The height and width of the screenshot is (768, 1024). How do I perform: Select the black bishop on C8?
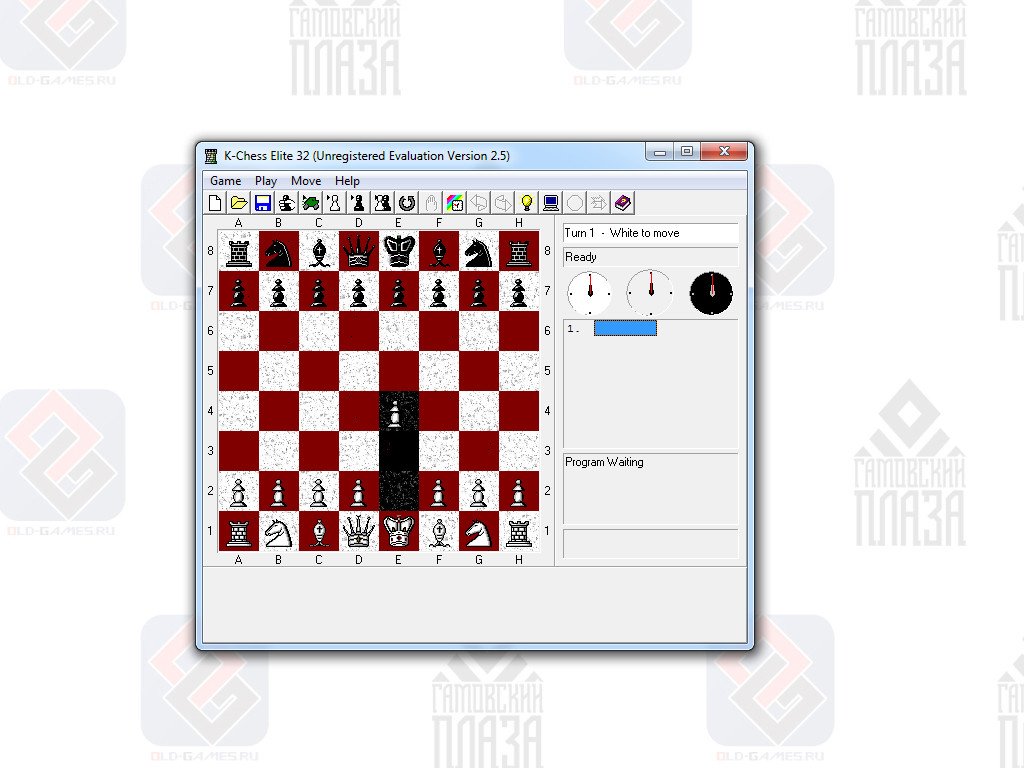click(x=319, y=251)
